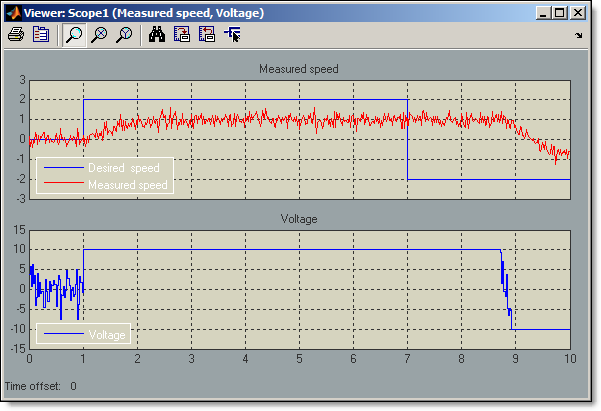This screenshot has height=411, width=601.
Task: Click the Voltage plot title
Action: [299, 218]
